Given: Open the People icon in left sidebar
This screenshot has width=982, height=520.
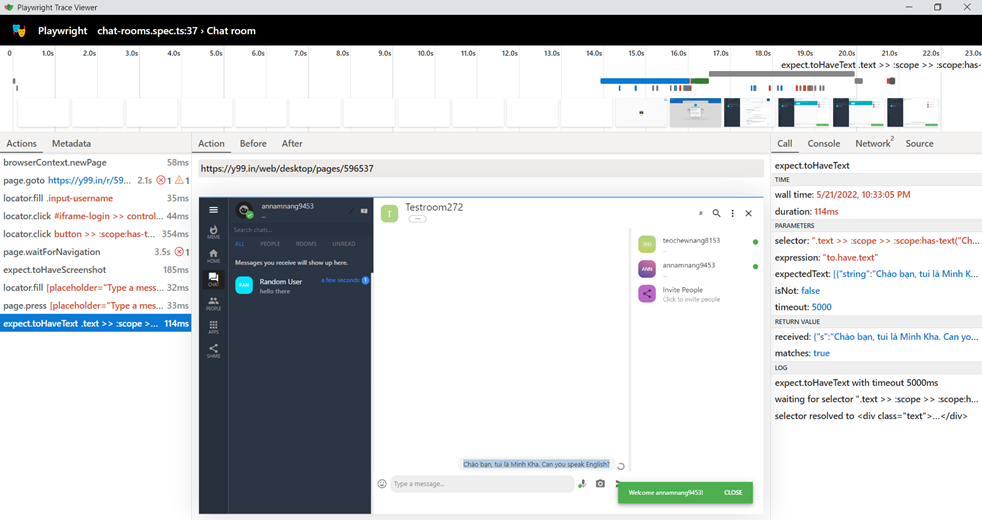Looking at the screenshot, I should pyautogui.click(x=213, y=303).
